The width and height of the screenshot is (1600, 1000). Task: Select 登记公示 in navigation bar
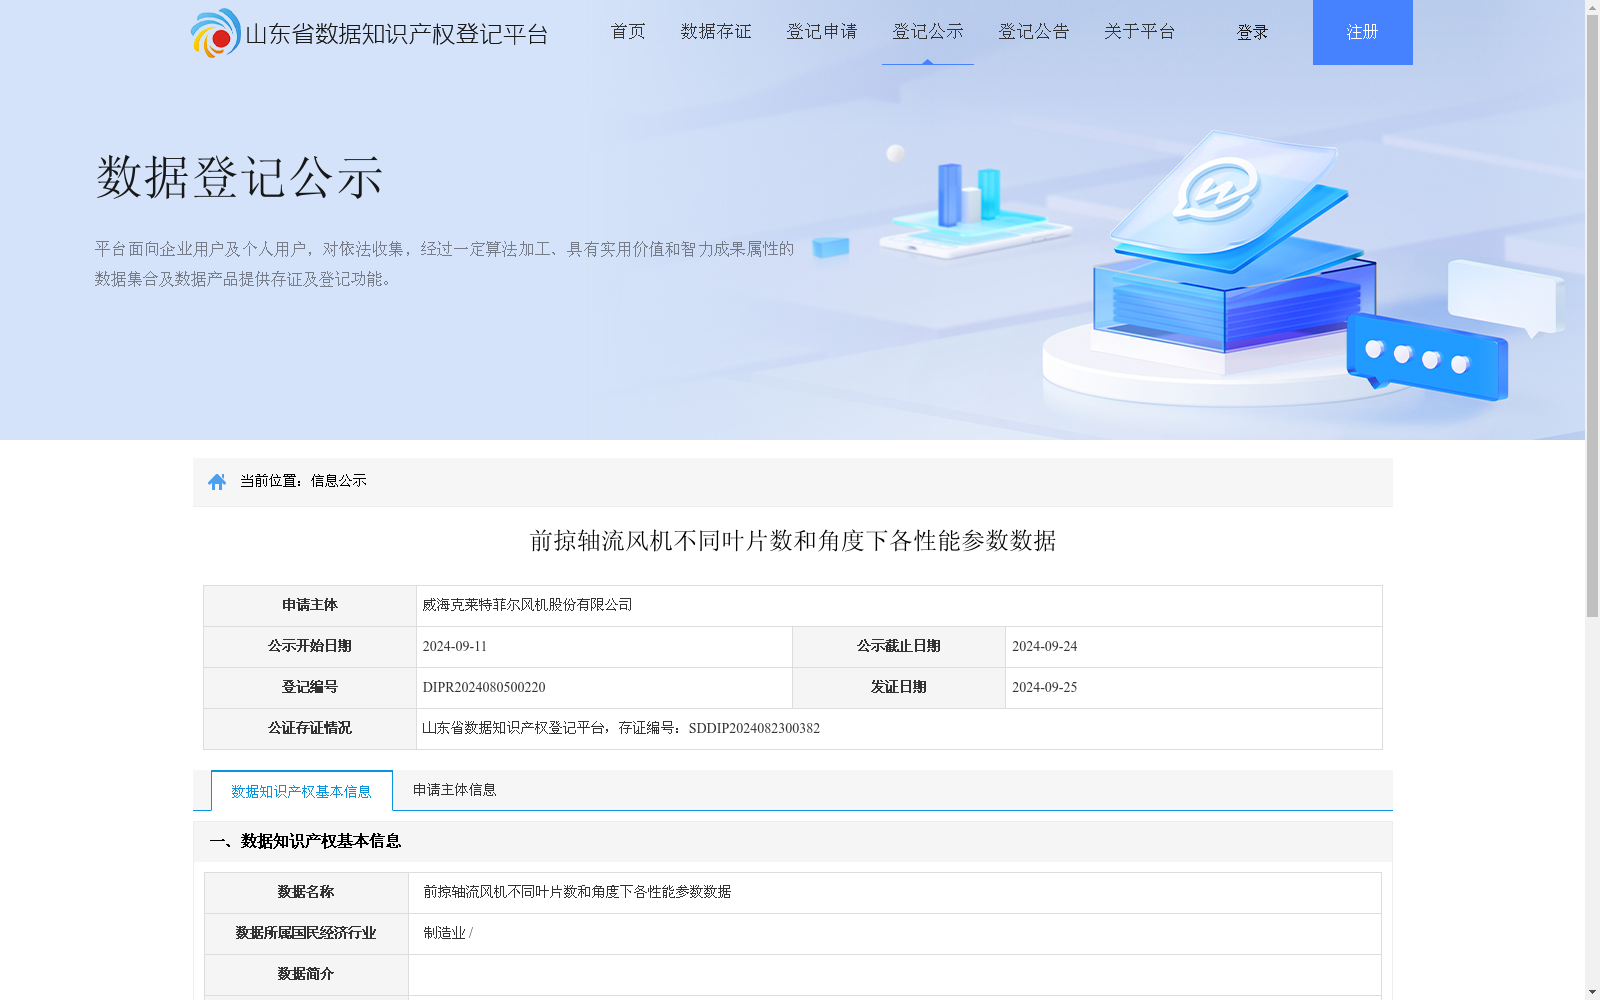pos(928,32)
